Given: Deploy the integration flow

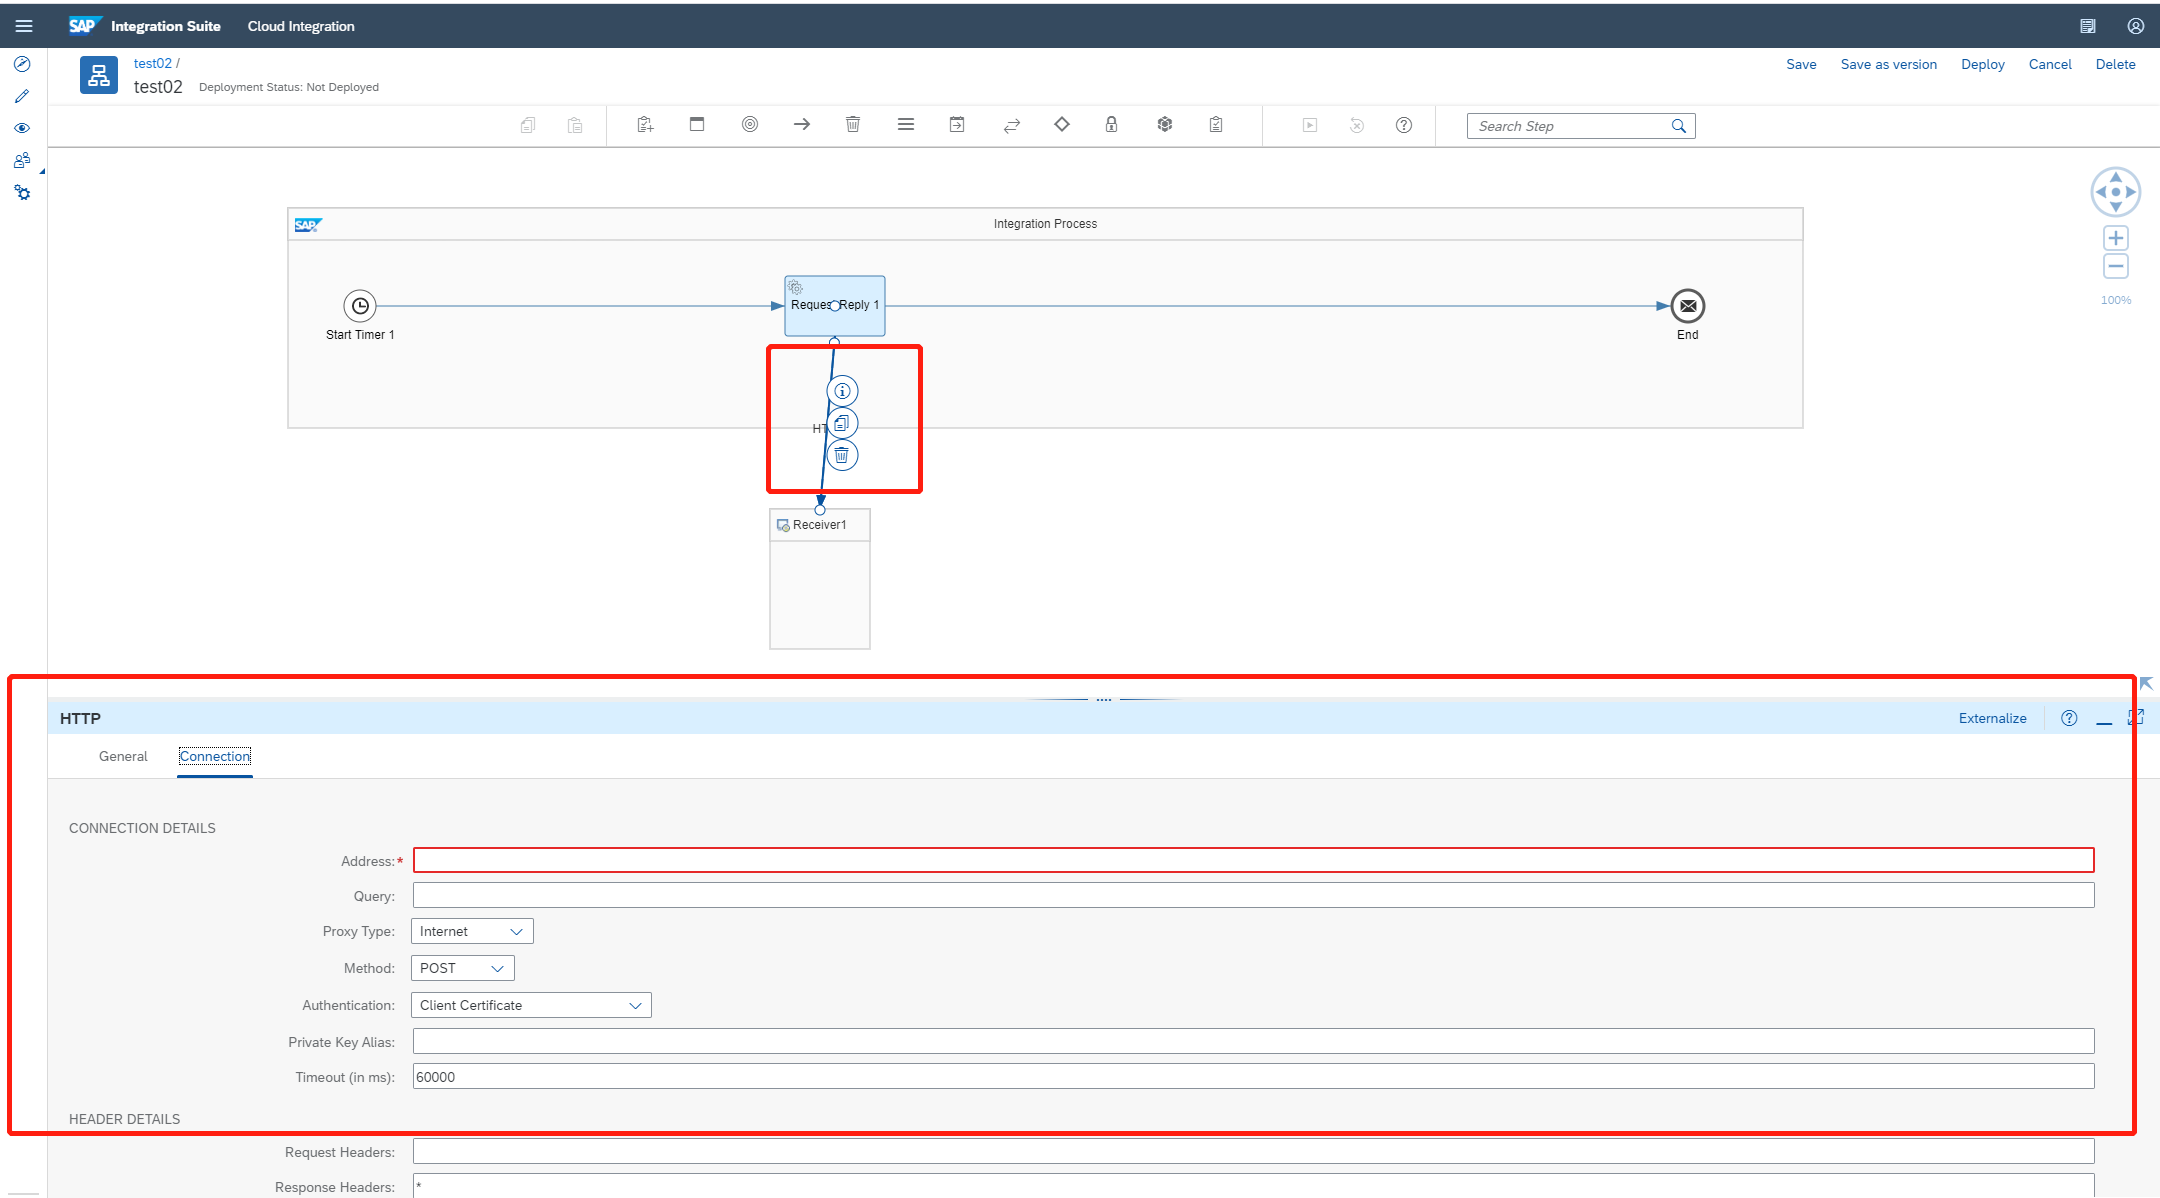Looking at the screenshot, I should (x=1983, y=64).
